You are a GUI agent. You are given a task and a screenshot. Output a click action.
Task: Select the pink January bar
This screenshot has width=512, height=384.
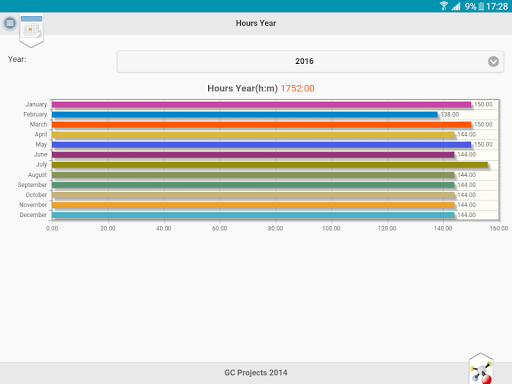tap(262, 105)
